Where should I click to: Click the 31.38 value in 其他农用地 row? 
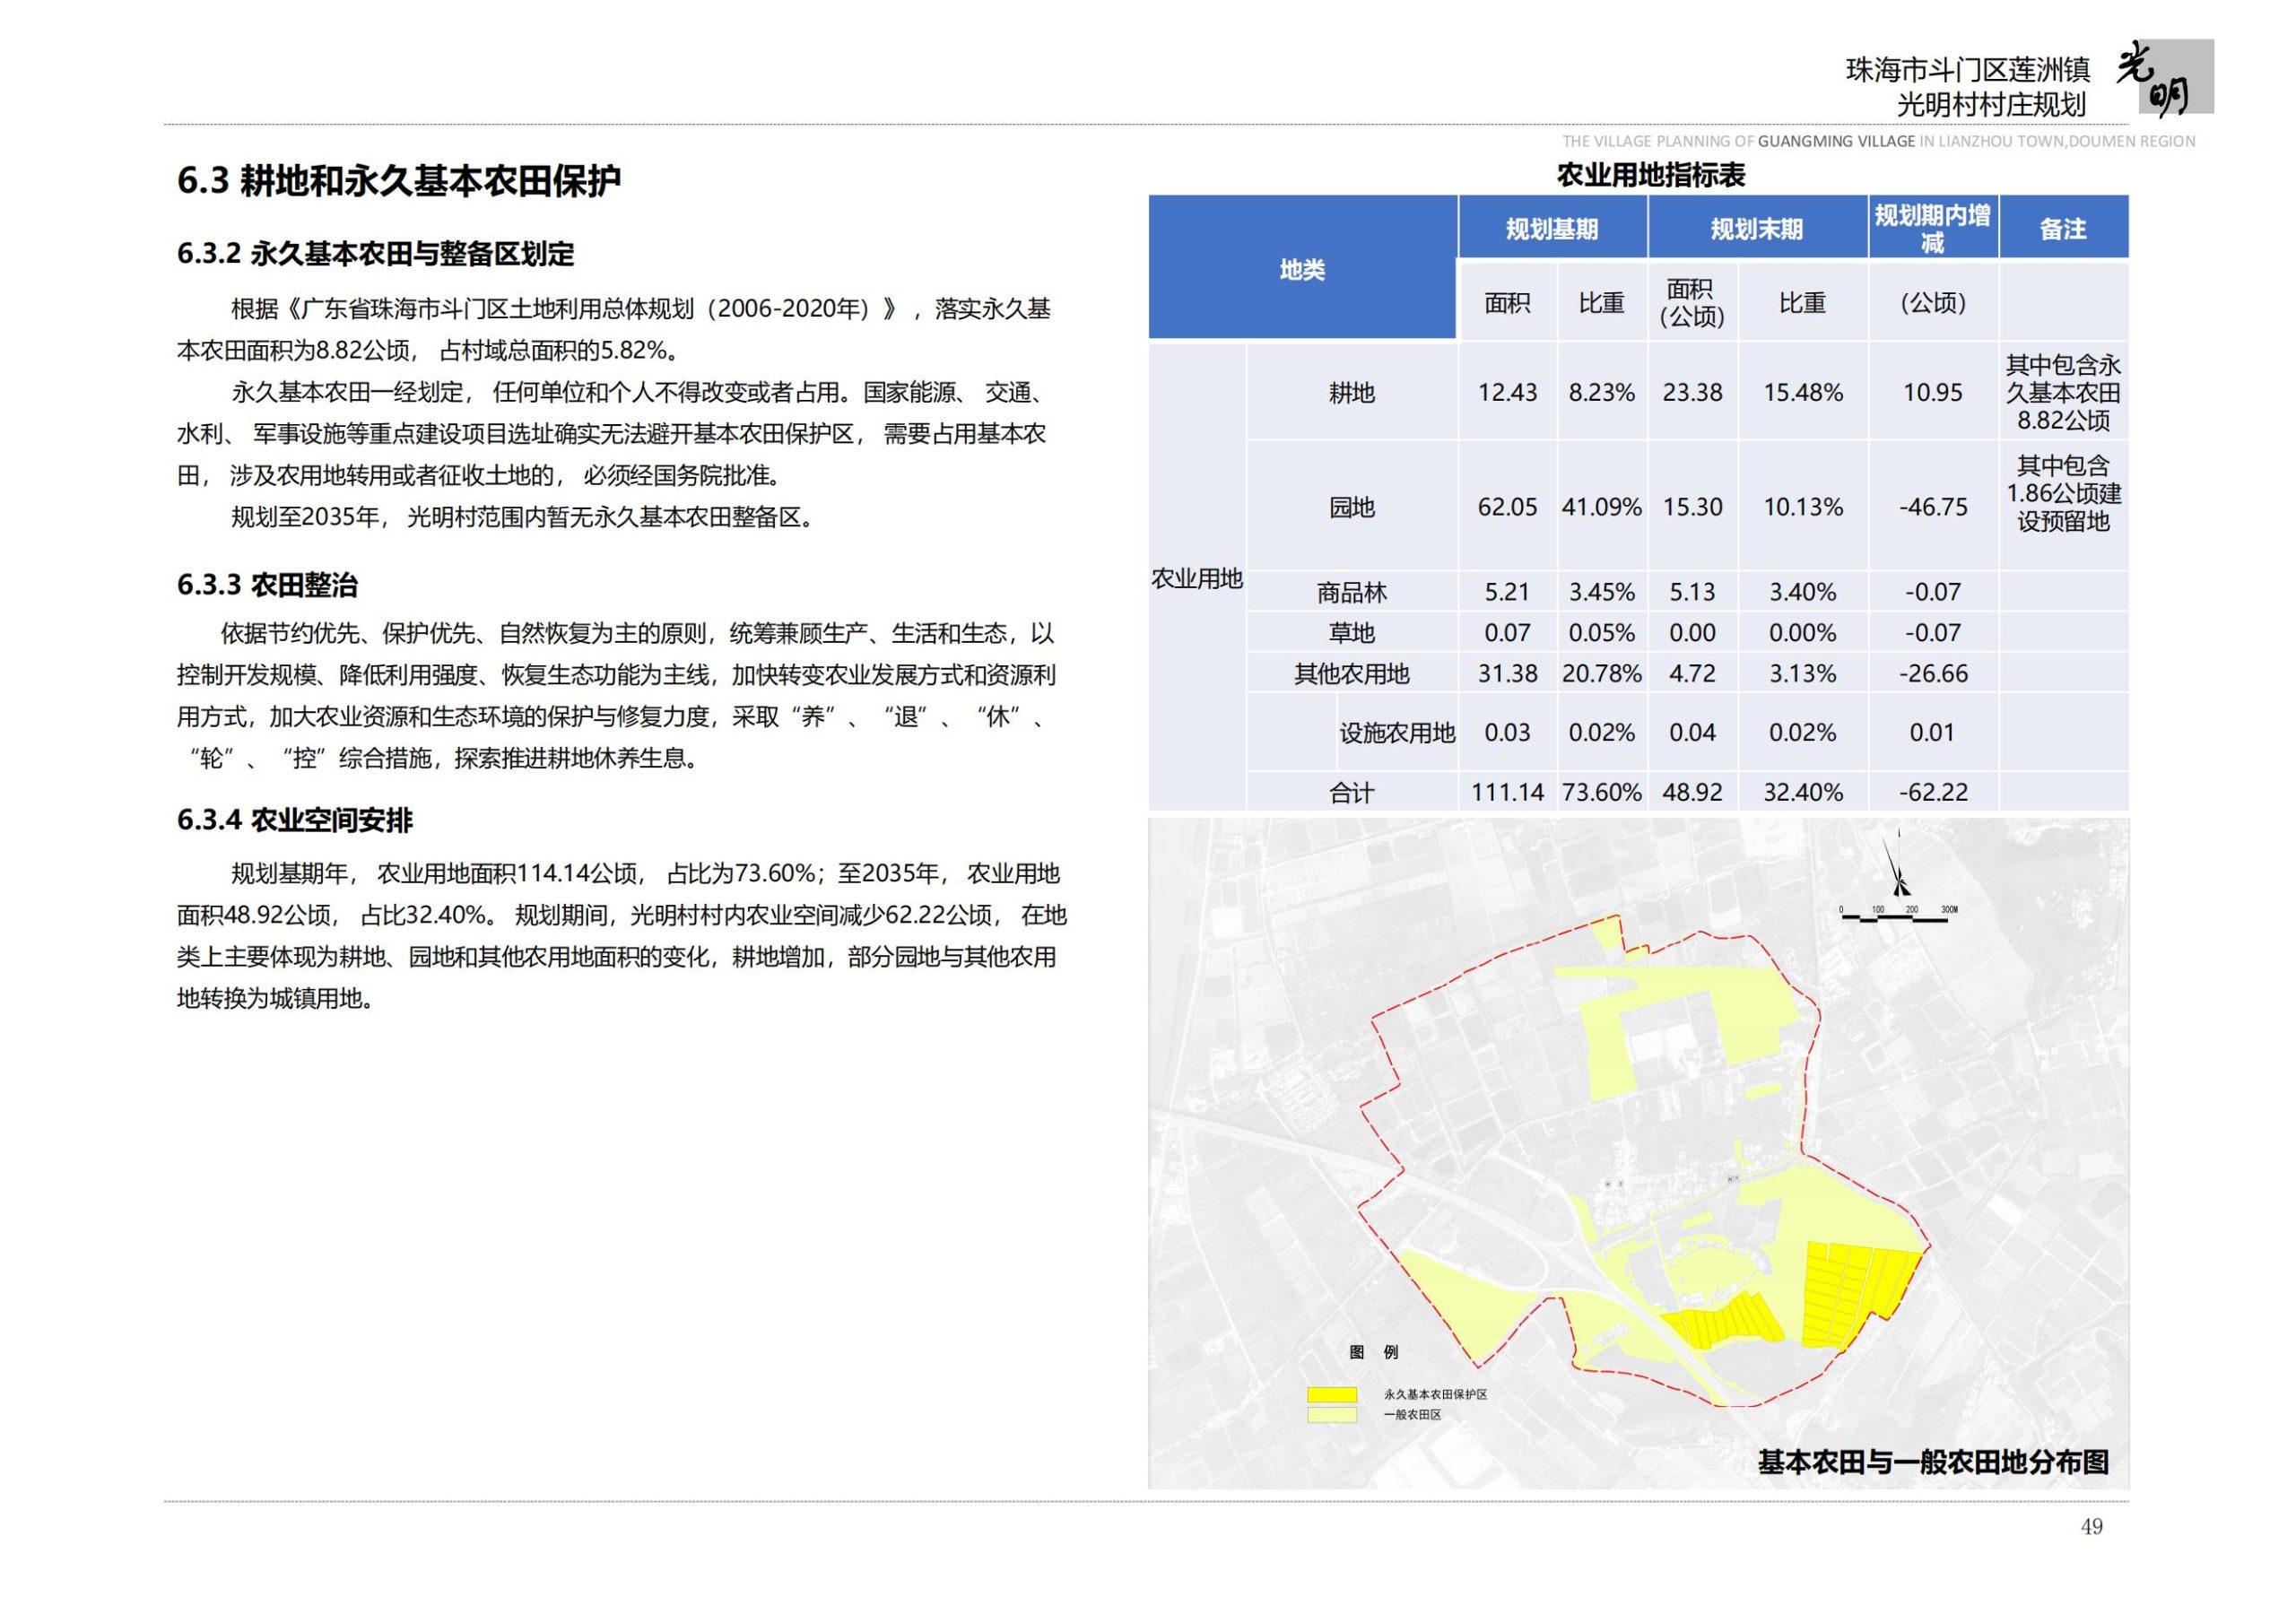tap(1507, 674)
